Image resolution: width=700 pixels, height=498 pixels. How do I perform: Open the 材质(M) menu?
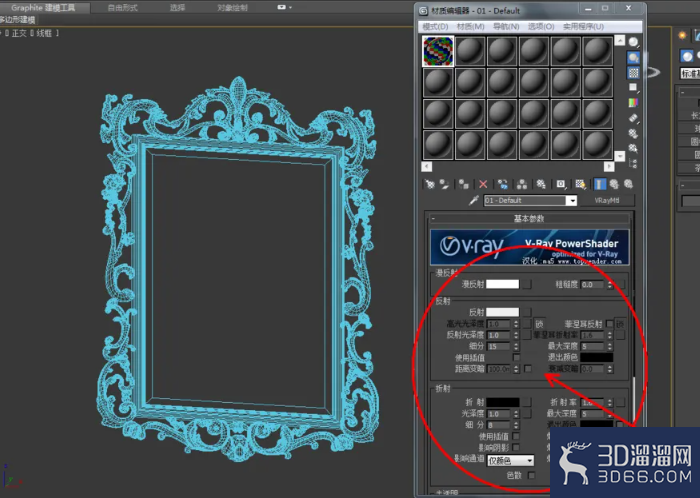pos(471,27)
